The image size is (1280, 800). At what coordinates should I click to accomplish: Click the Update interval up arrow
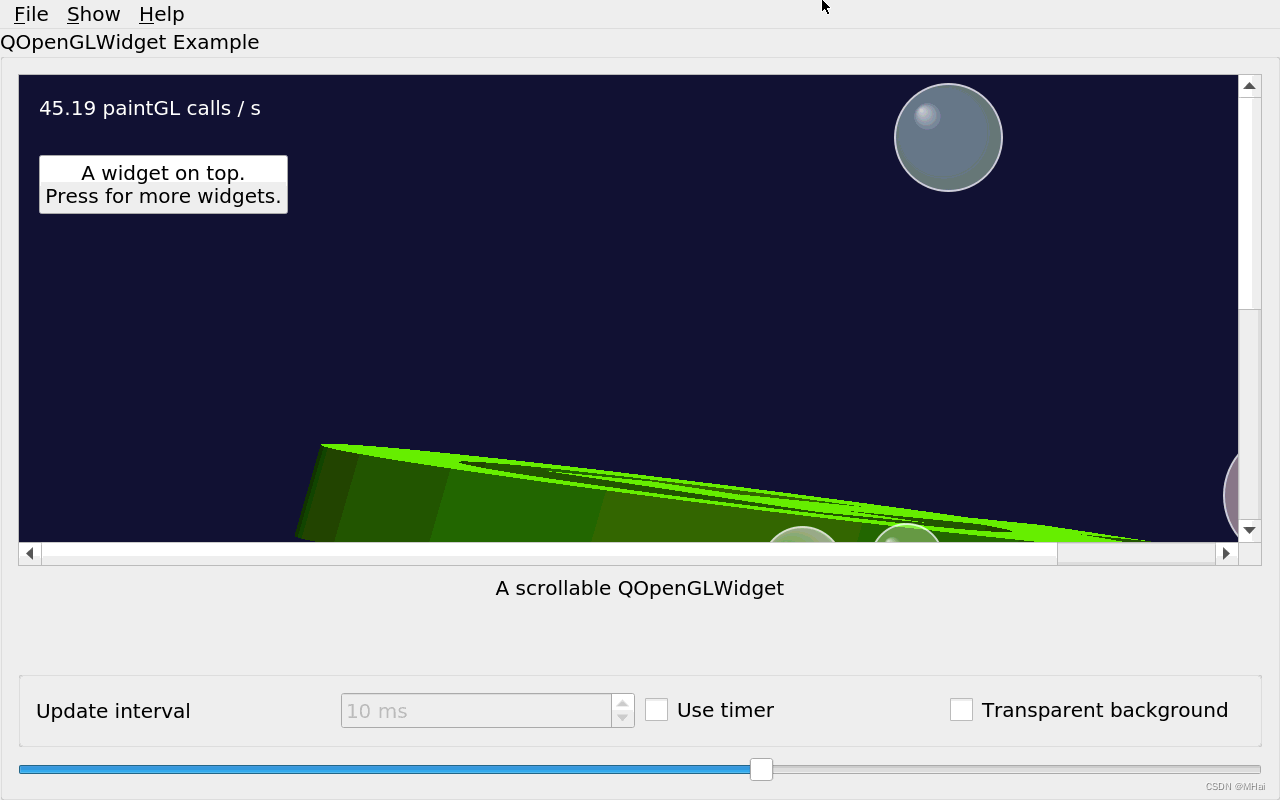622,703
